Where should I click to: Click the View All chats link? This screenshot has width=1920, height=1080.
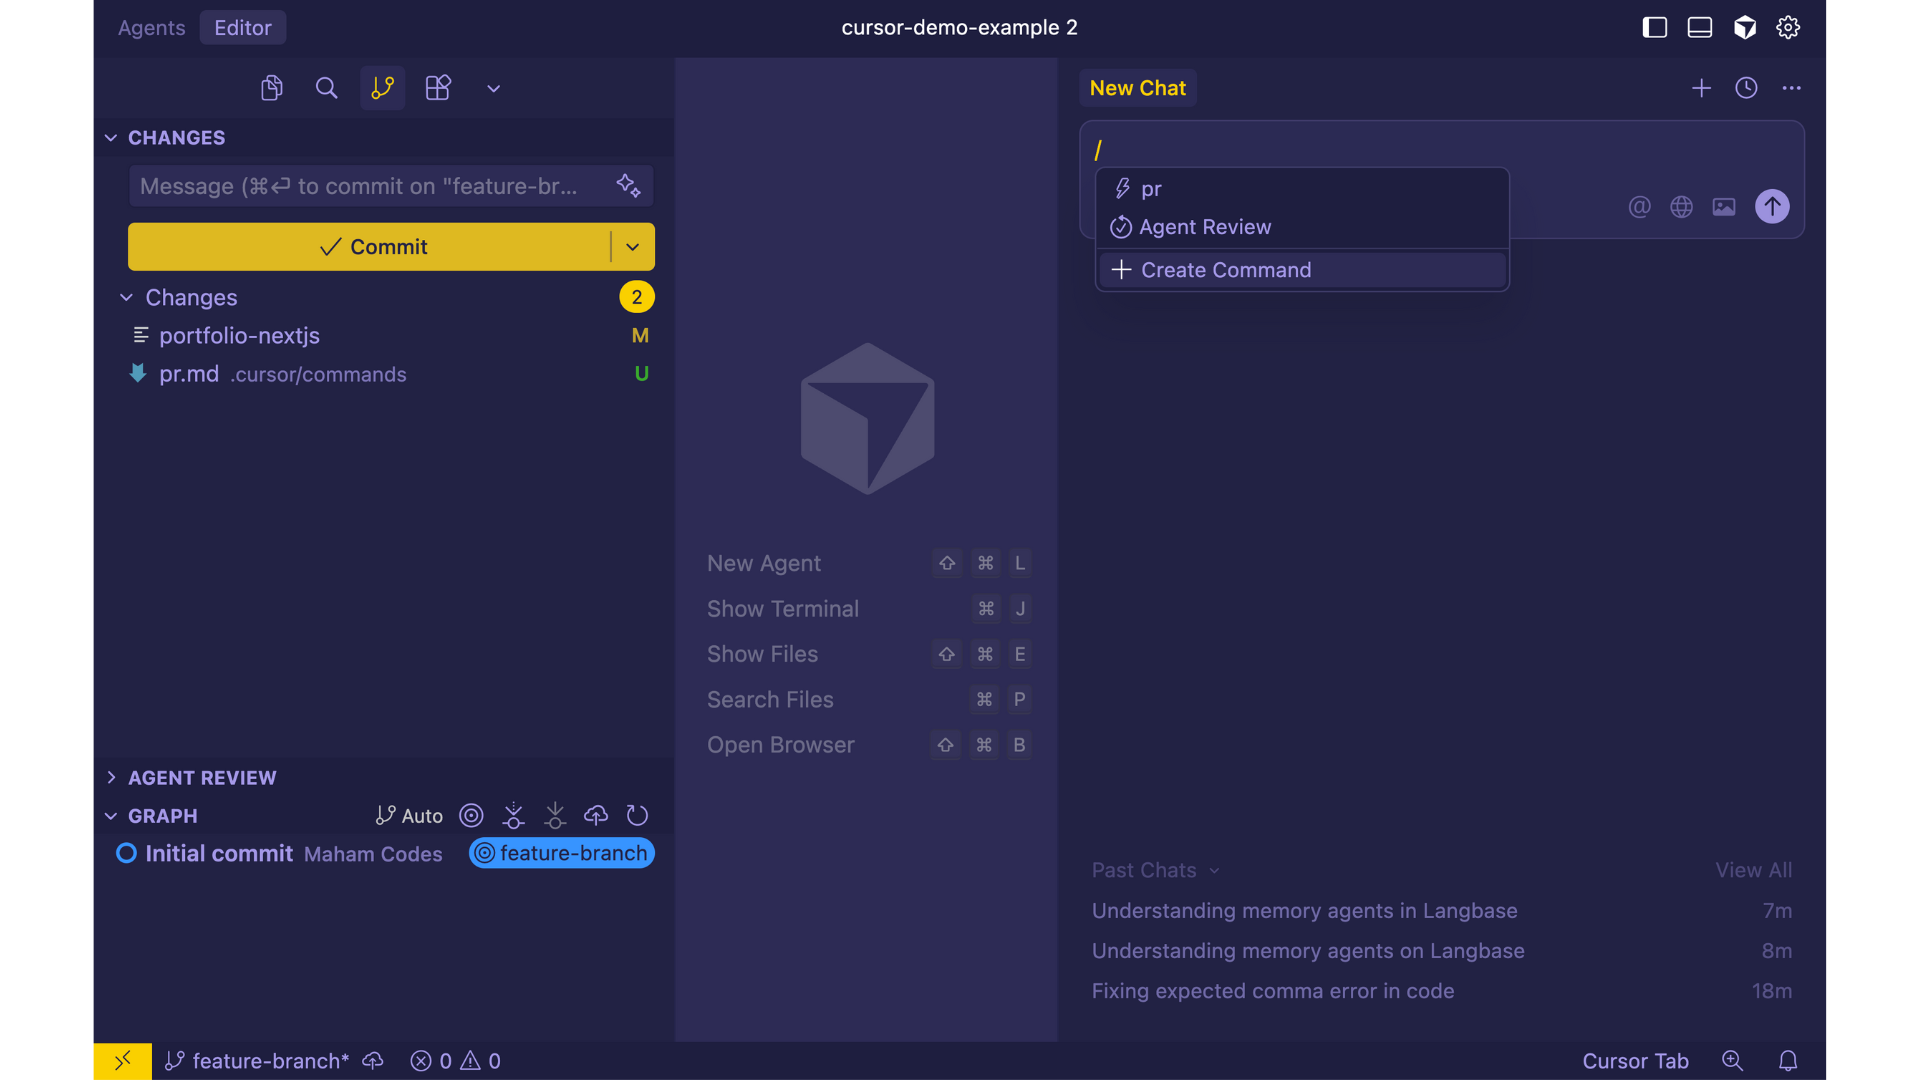[x=1753, y=870]
